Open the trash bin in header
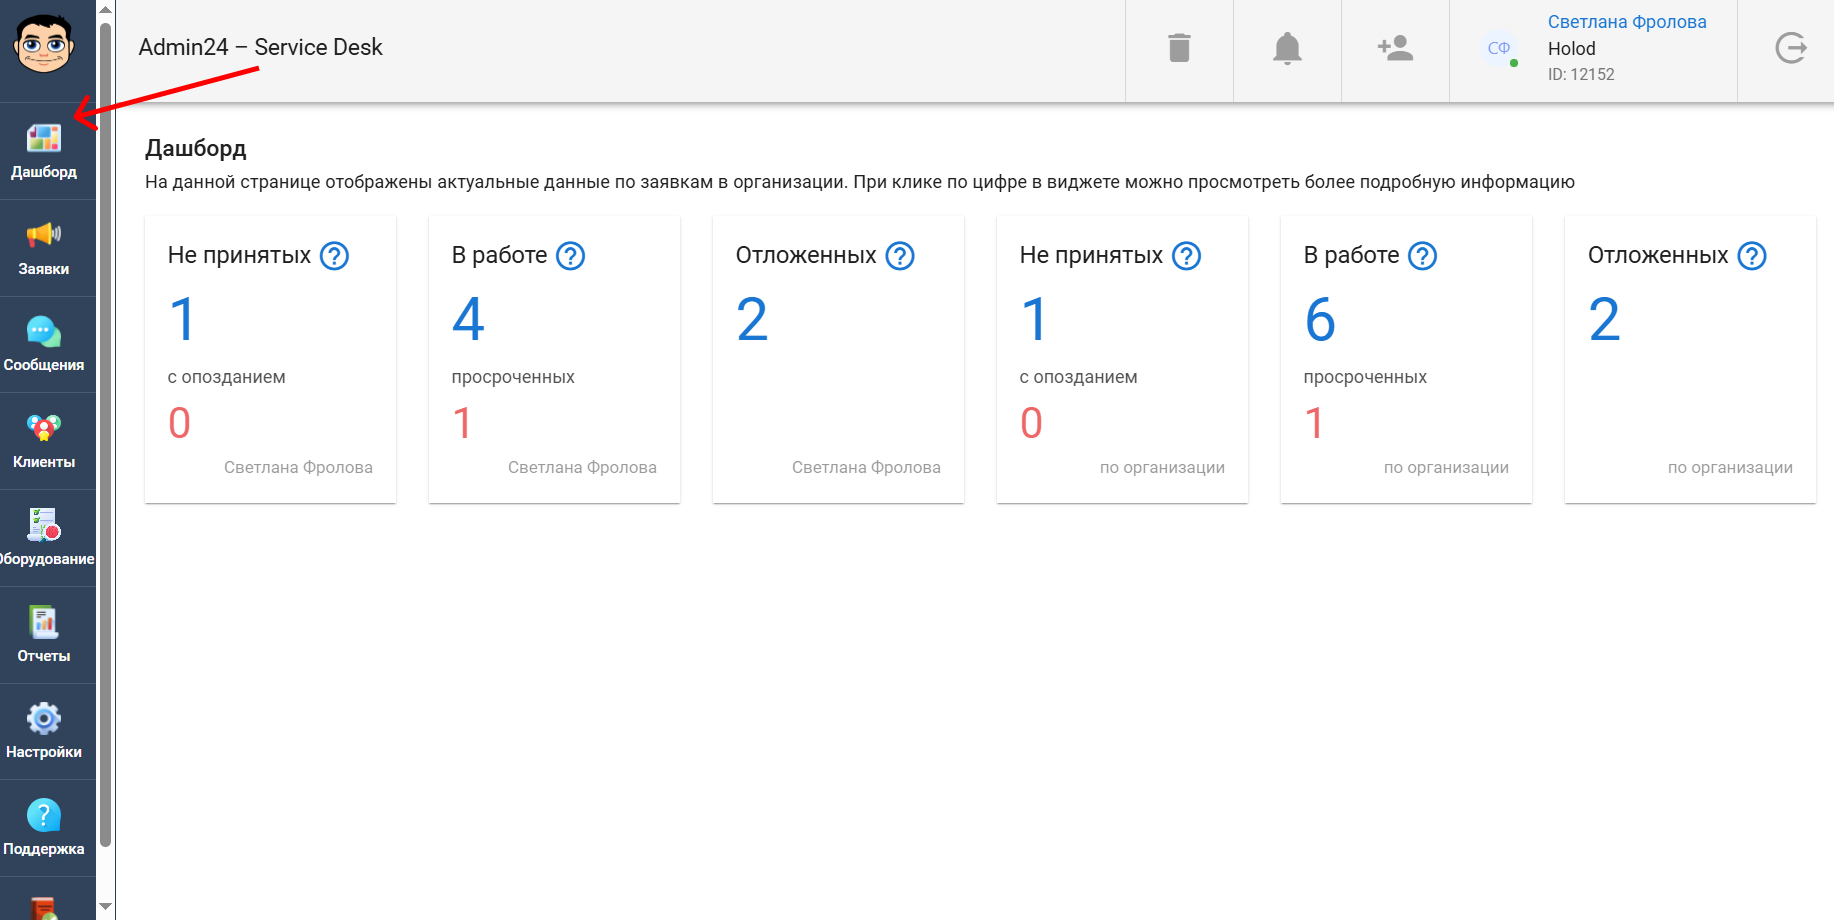The width and height of the screenshot is (1834, 920). click(1179, 48)
